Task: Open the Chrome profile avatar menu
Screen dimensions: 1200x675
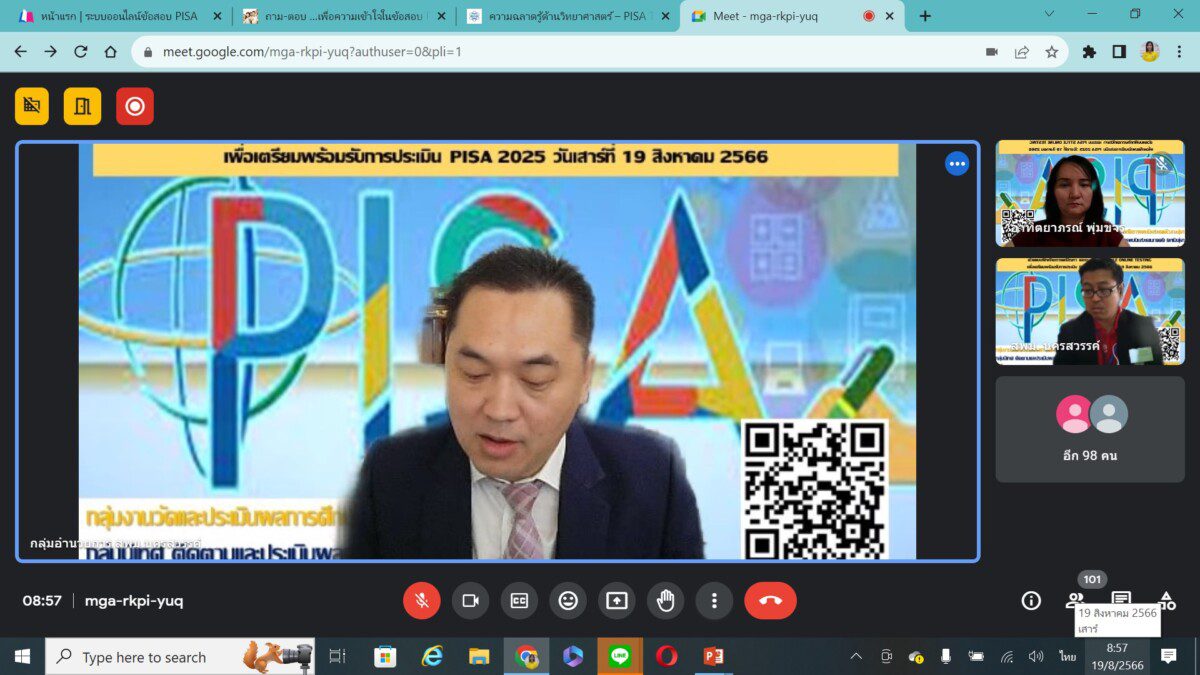Action: coord(1150,52)
